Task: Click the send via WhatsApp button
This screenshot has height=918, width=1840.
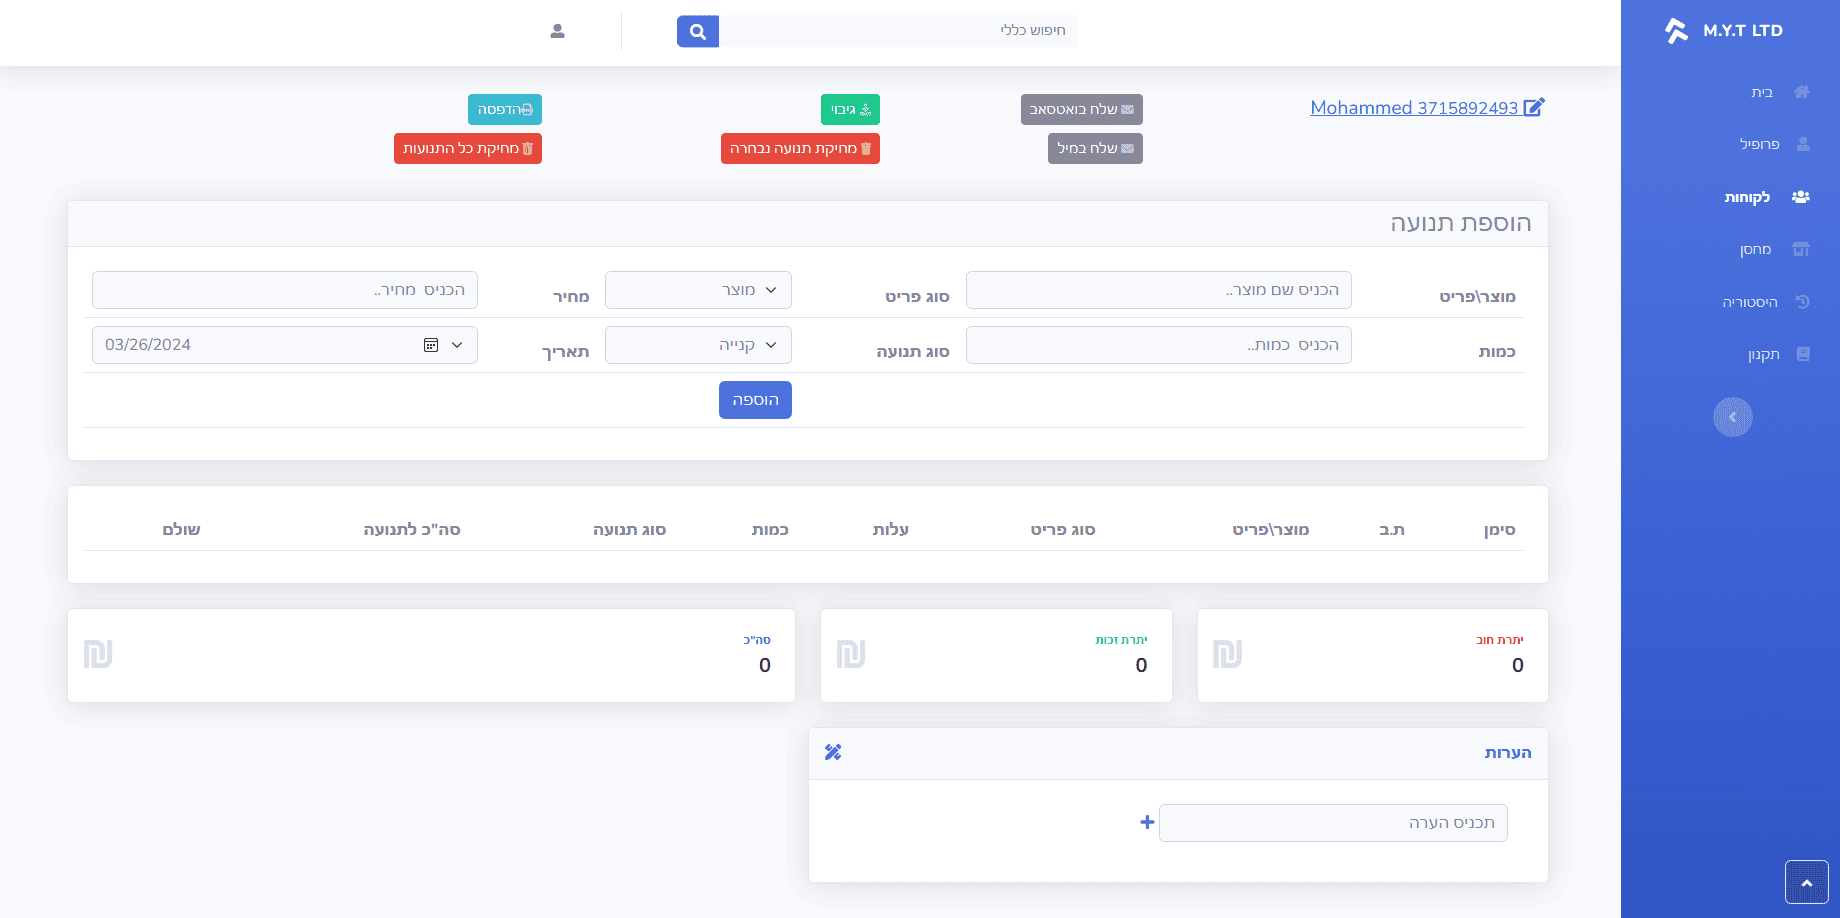Action: [x=1081, y=109]
